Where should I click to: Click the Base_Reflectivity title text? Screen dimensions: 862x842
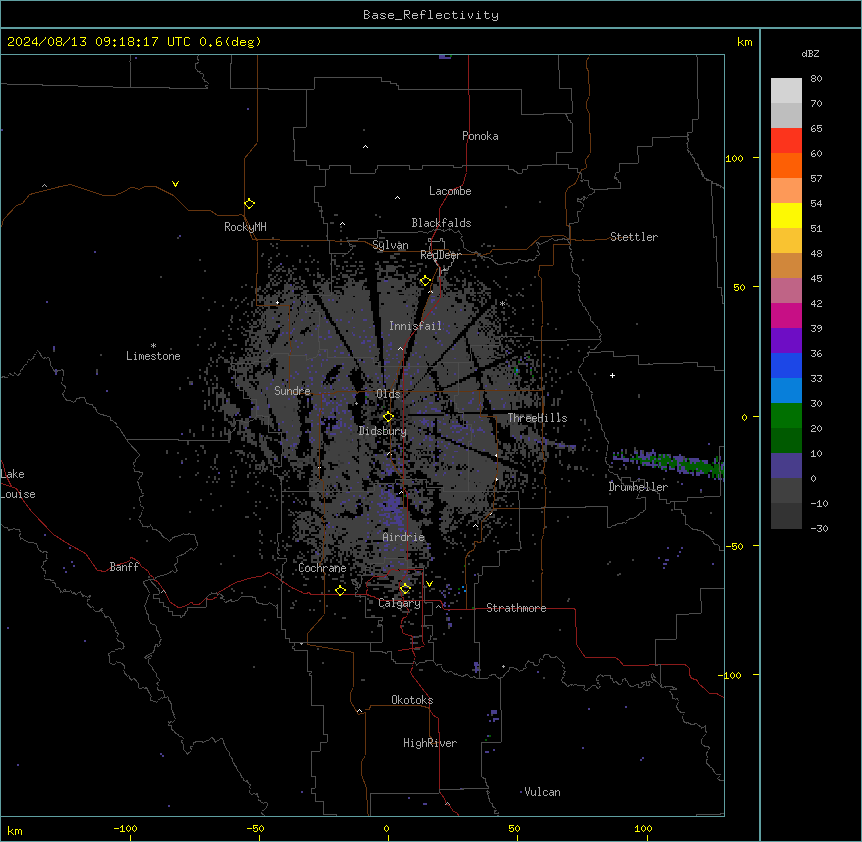click(x=431, y=15)
